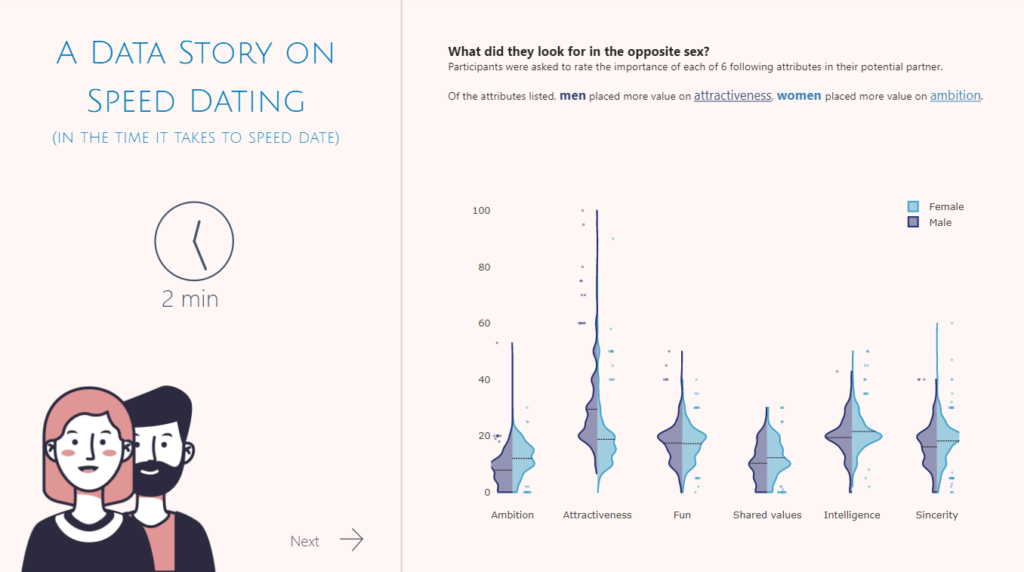Screen dimensions: 1024x572
Task: Click the Shared values axis label
Action: [767, 515]
